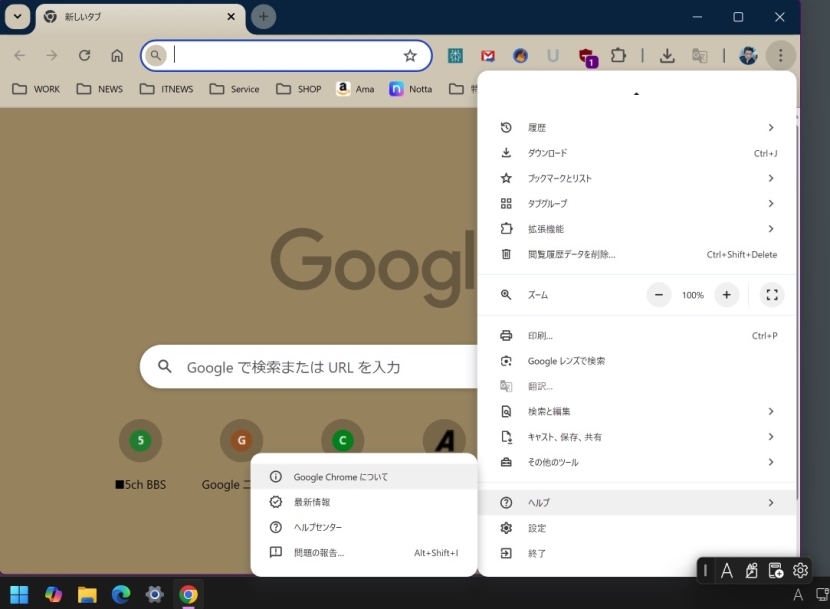Open the Gmail checker extension icon
The width and height of the screenshot is (830, 609).
pyautogui.click(x=488, y=56)
